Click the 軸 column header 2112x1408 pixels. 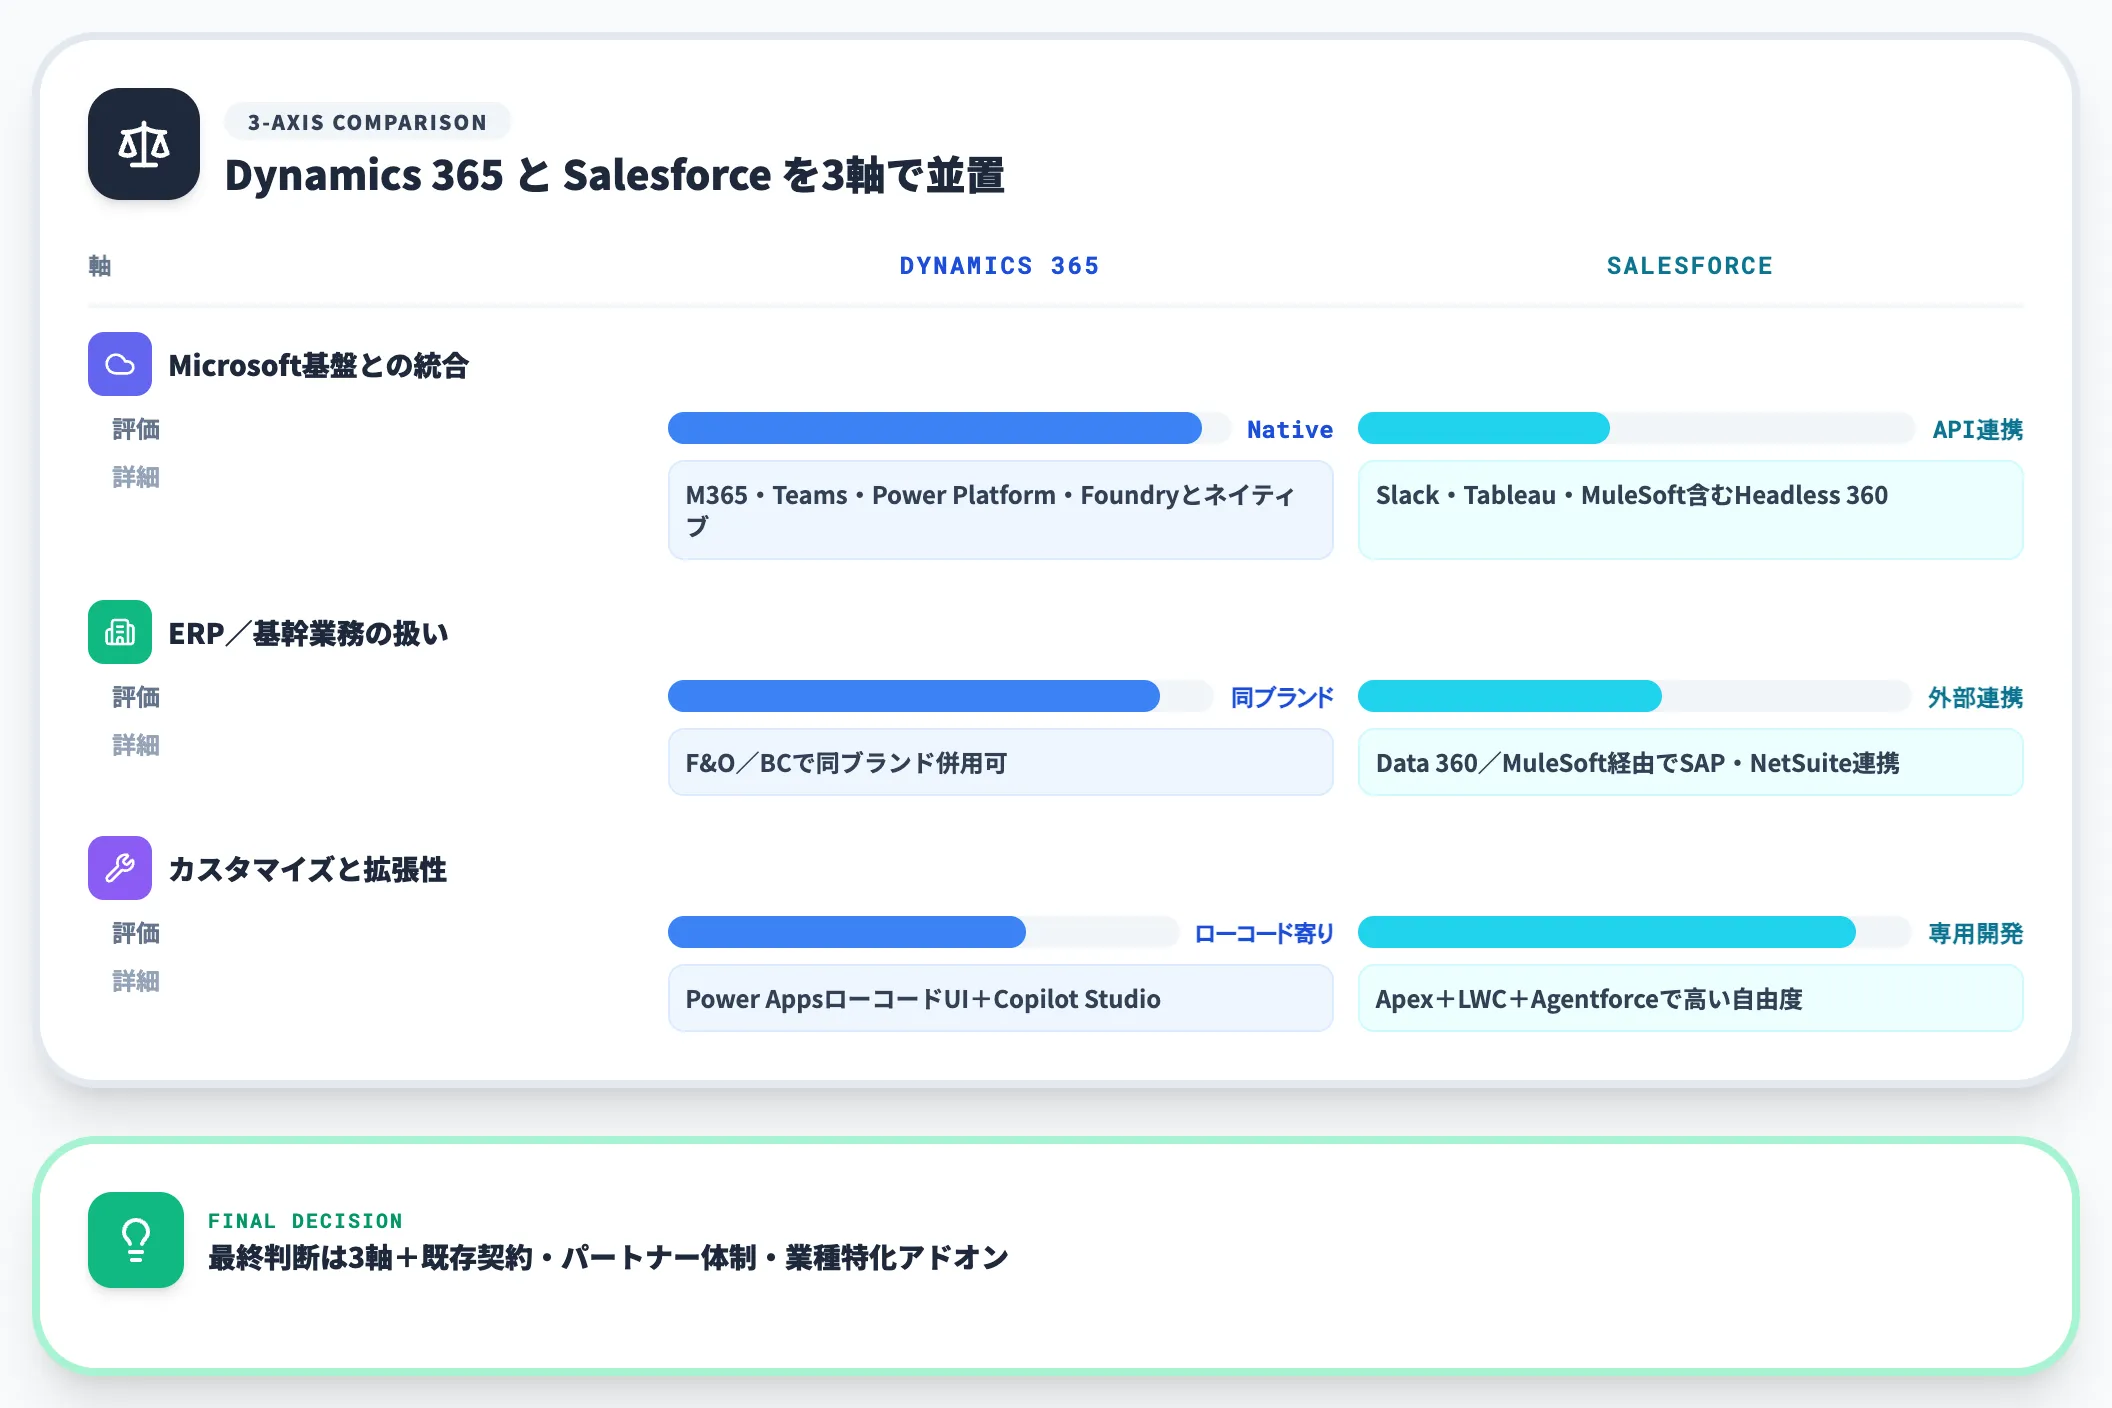point(100,266)
